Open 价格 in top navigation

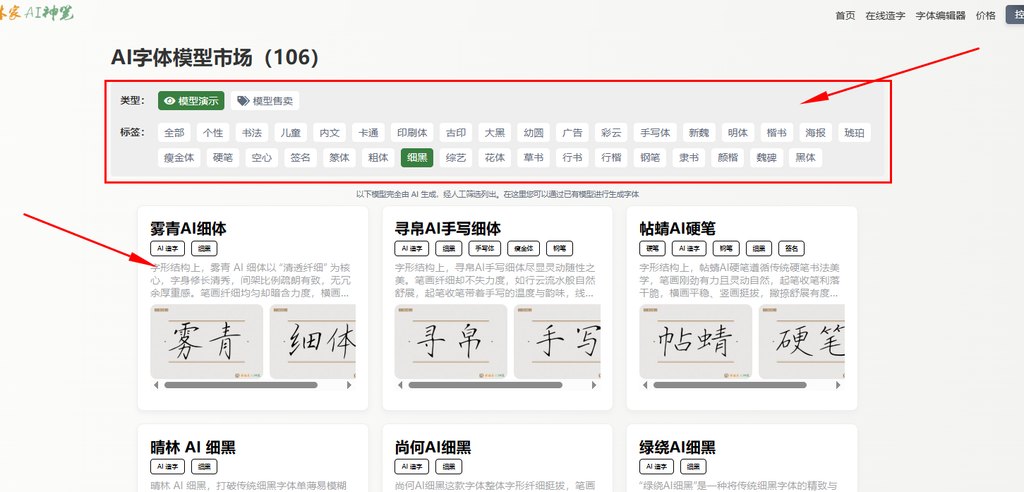pyautogui.click(x=985, y=16)
